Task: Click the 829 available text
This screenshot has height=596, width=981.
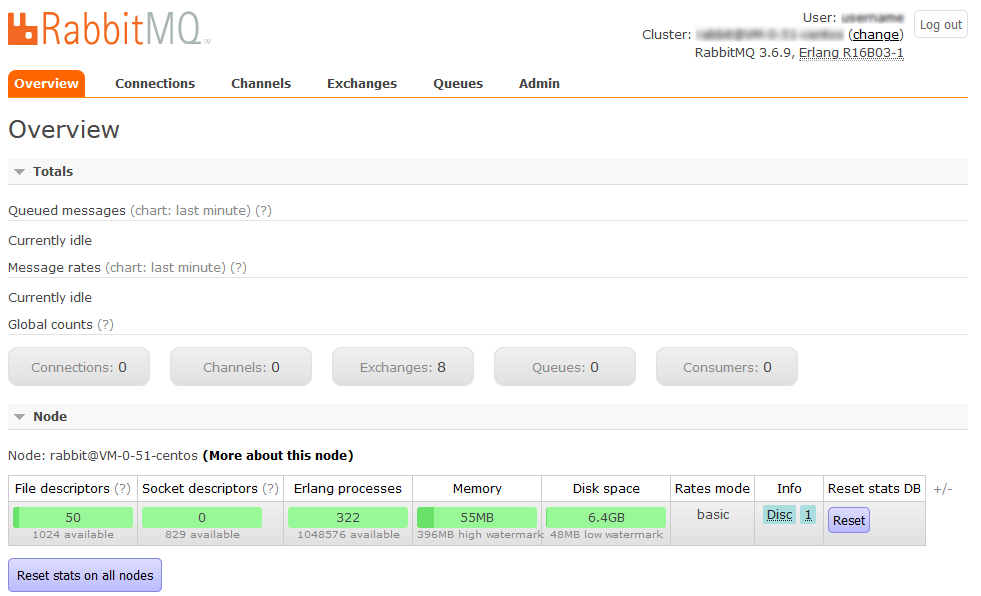Action: 202,535
